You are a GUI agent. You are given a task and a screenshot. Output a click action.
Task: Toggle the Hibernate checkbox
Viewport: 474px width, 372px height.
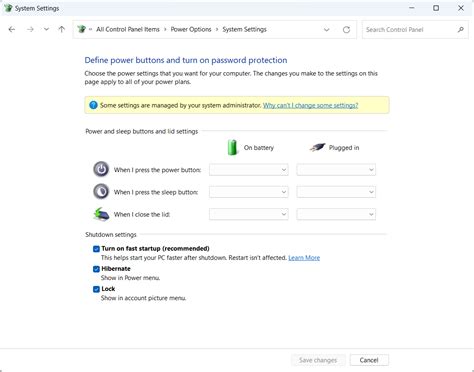(x=96, y=269)
